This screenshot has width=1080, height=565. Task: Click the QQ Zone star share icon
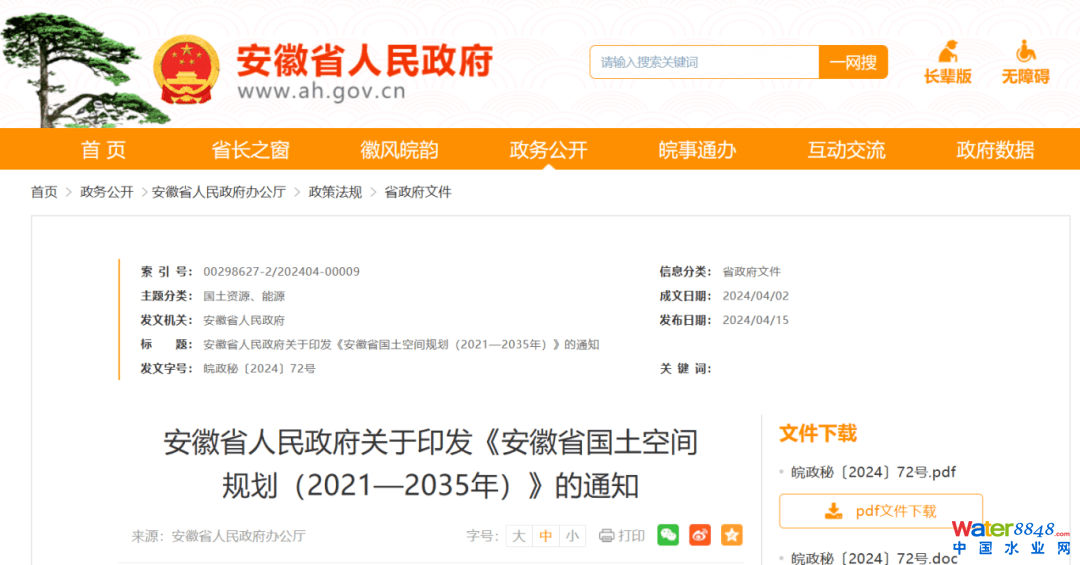click(732, 535)
